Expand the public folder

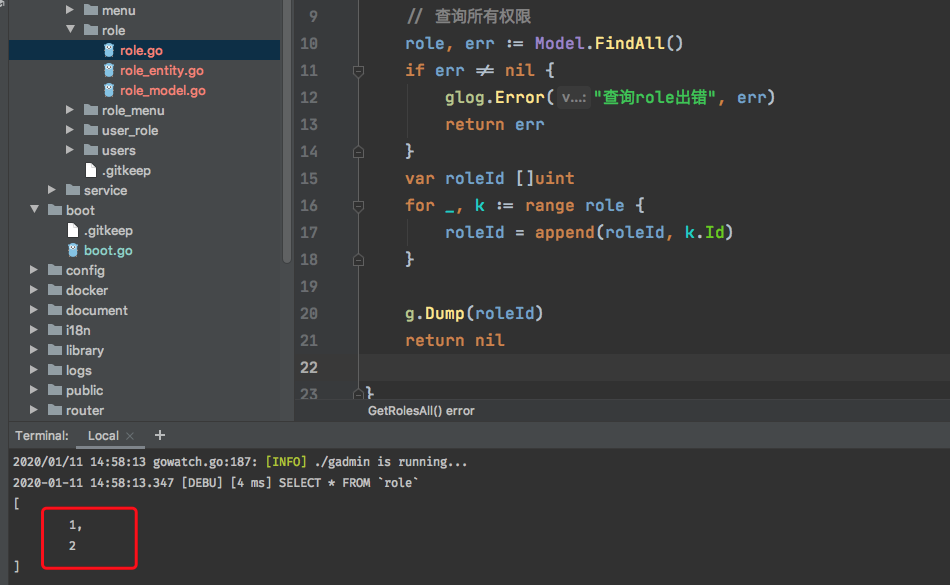click(x=33, y=389)
